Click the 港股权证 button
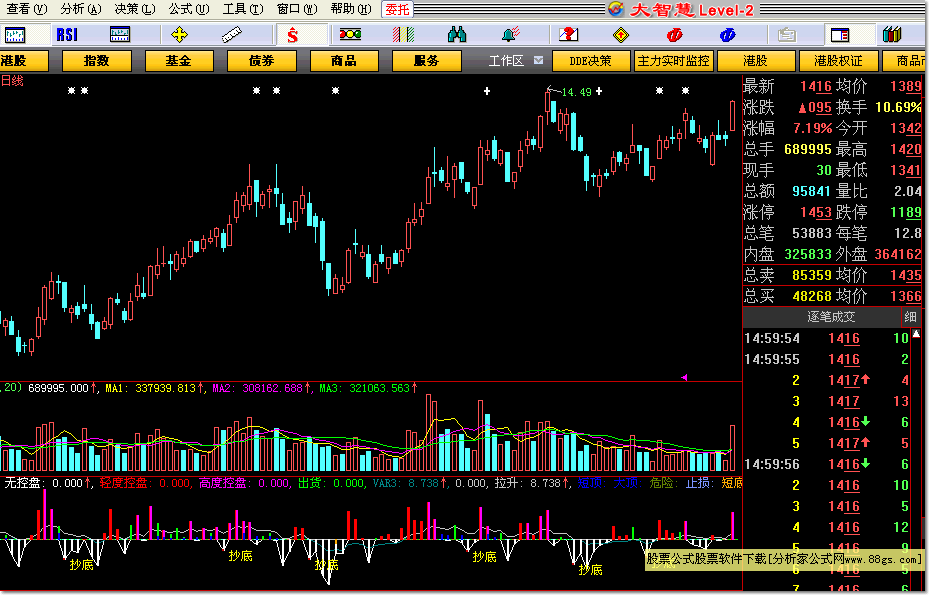This screenshot has height=597, width=932. [x=838, y=61]
